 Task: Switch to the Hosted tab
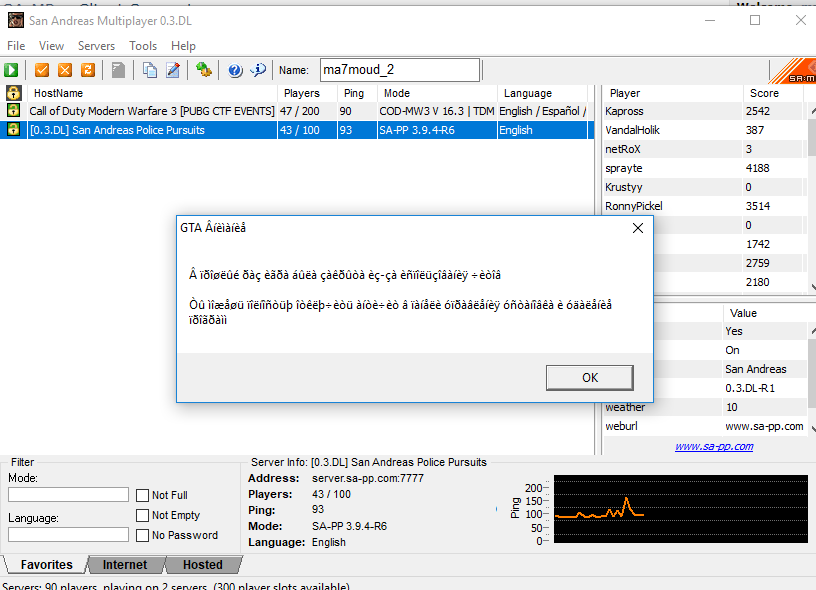203,565
